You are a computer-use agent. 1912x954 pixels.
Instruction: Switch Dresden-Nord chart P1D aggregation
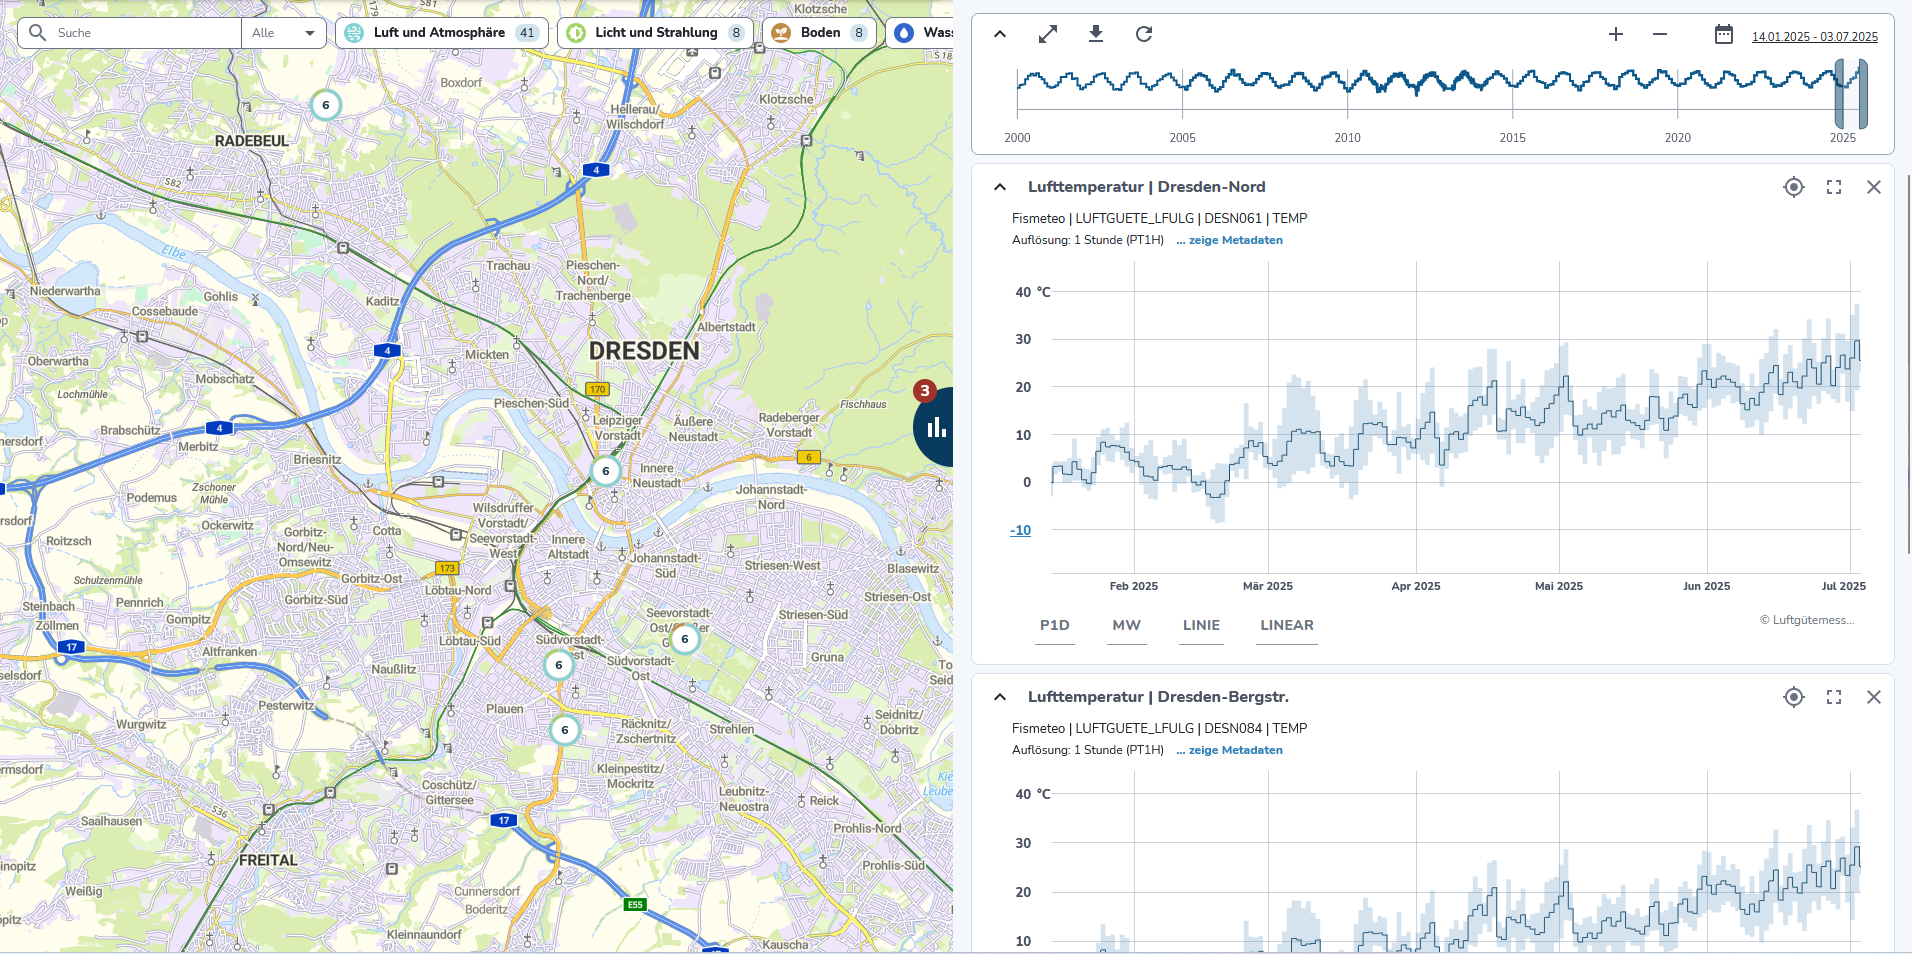(x=1055, y=626)
